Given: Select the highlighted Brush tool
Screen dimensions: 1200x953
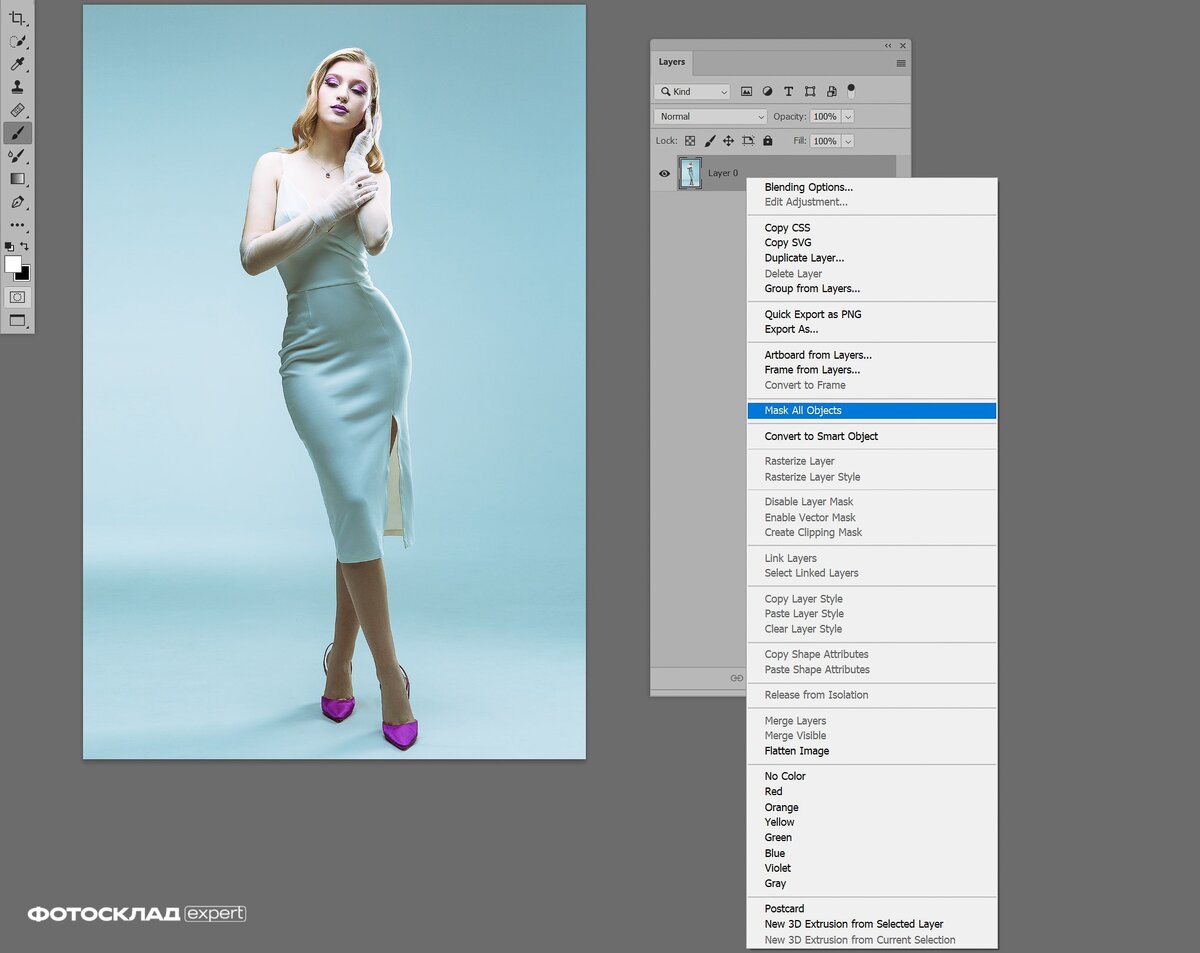Looking at the screenshot, I should (x=17, y=133).
